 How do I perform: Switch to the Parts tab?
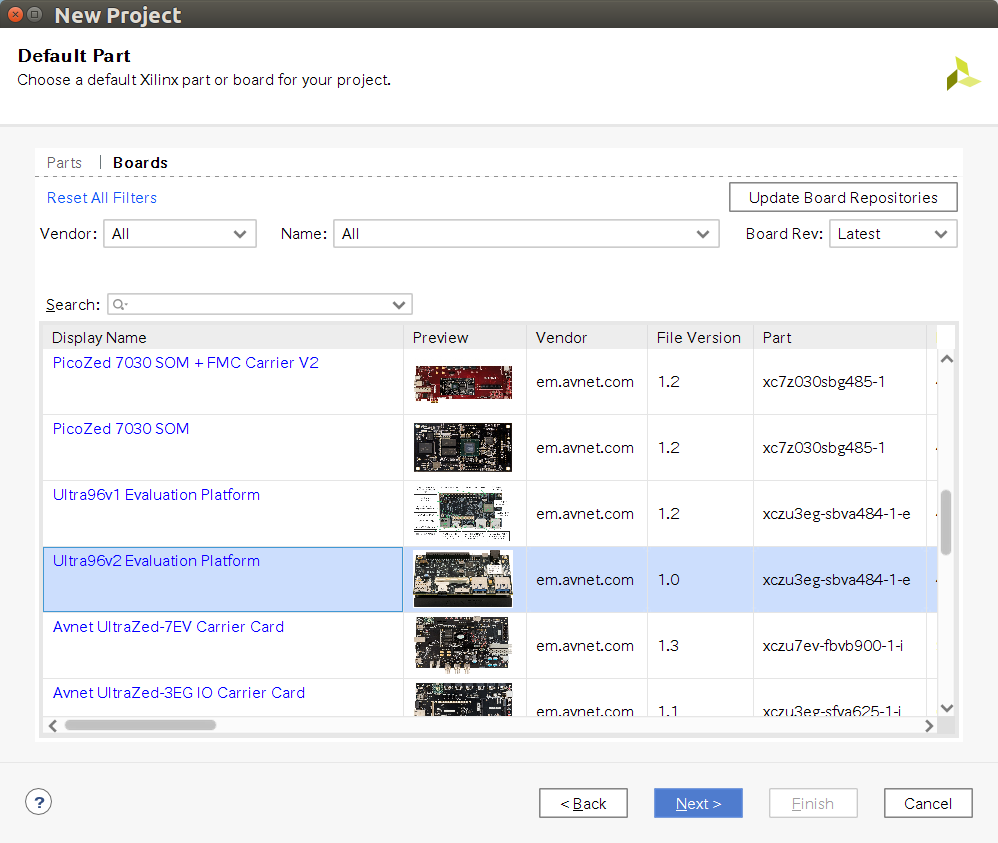tap(64, 163)
